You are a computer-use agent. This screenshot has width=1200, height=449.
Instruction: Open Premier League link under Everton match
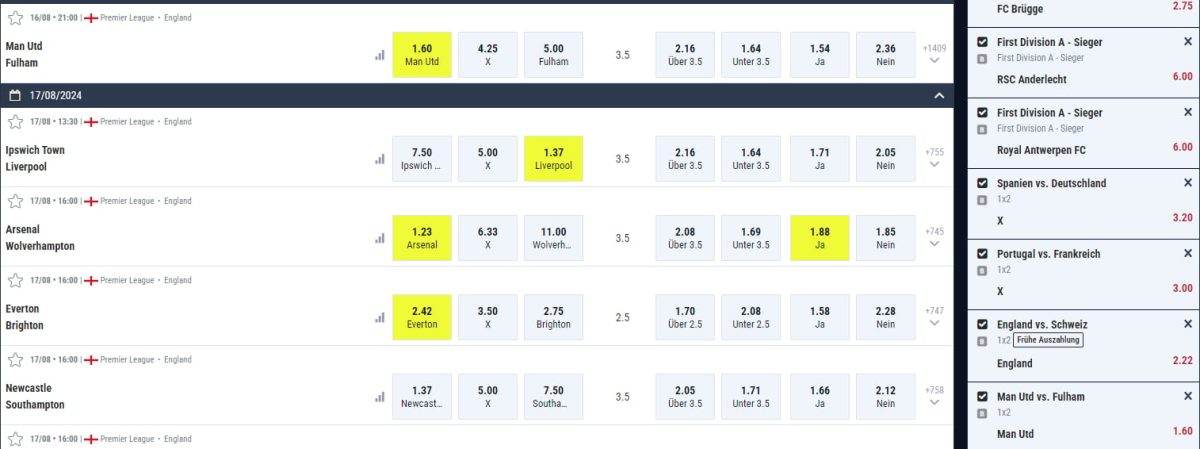[127, 281]
